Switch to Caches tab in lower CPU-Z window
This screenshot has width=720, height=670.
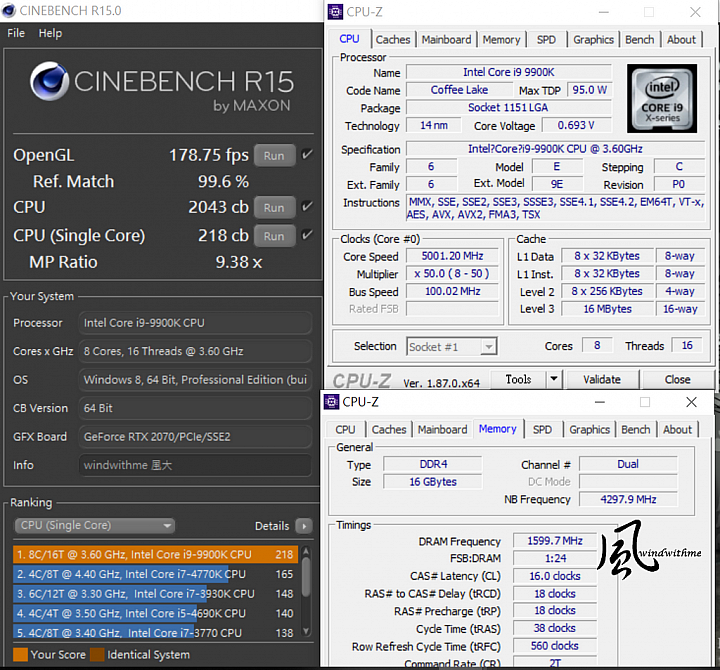389,429
